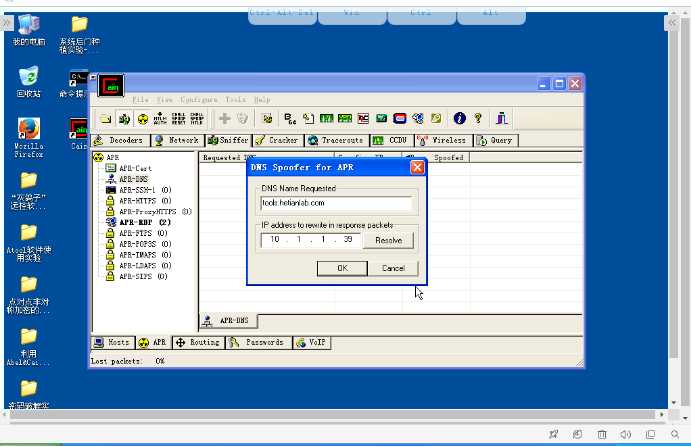Toggle the Start/Stop Sniffer toolbar icon
The height and width of the screenshot is (447, 691).
point(124,119)
